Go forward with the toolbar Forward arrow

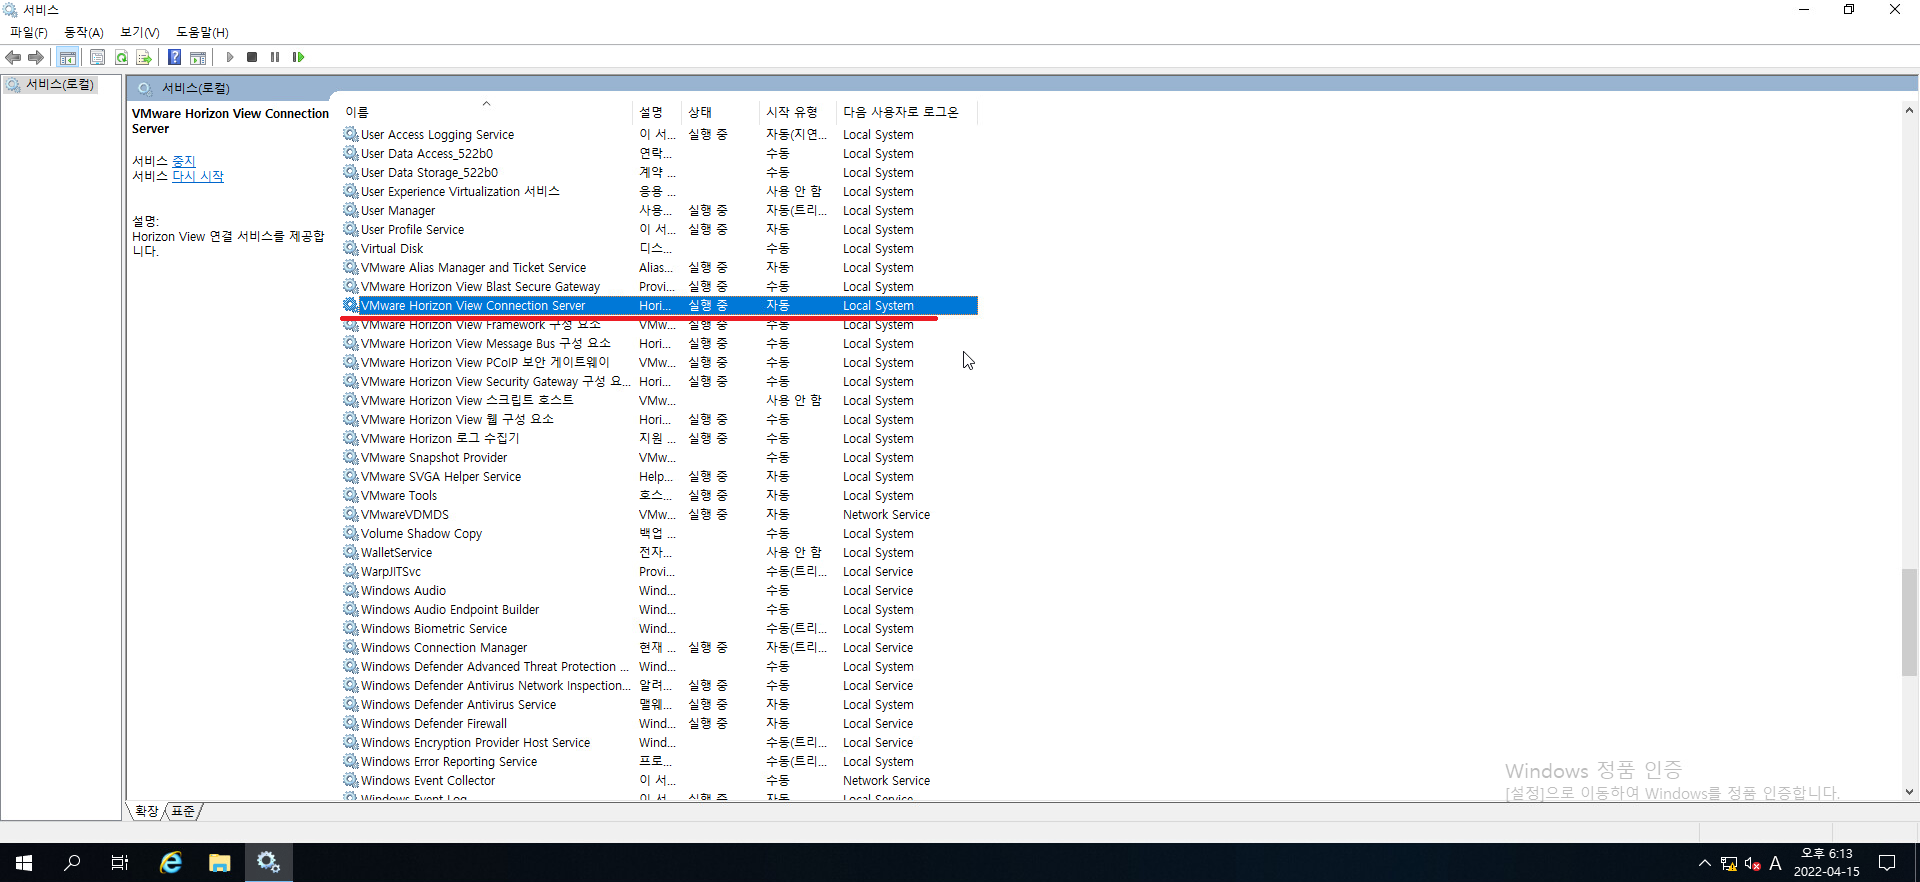pyautogui.click(x=36, y=57)
